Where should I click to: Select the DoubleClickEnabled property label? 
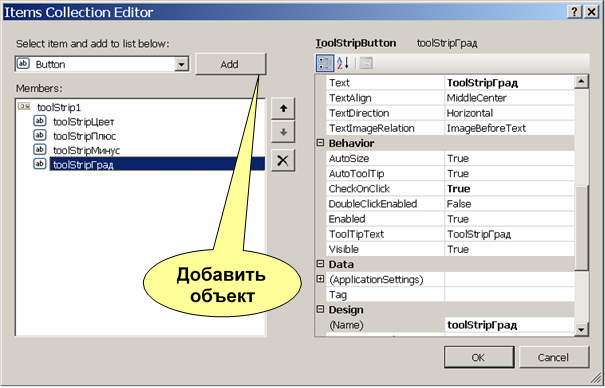373,204
